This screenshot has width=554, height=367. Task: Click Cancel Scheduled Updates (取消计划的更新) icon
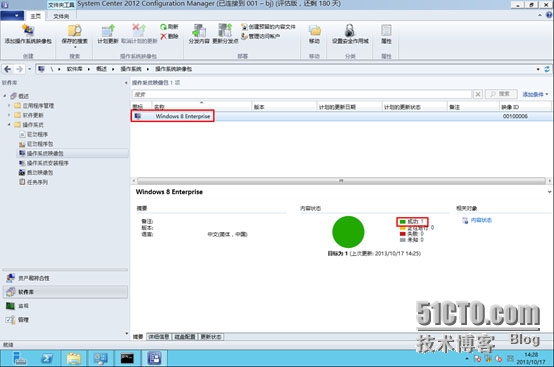click(x=139, y=30)
